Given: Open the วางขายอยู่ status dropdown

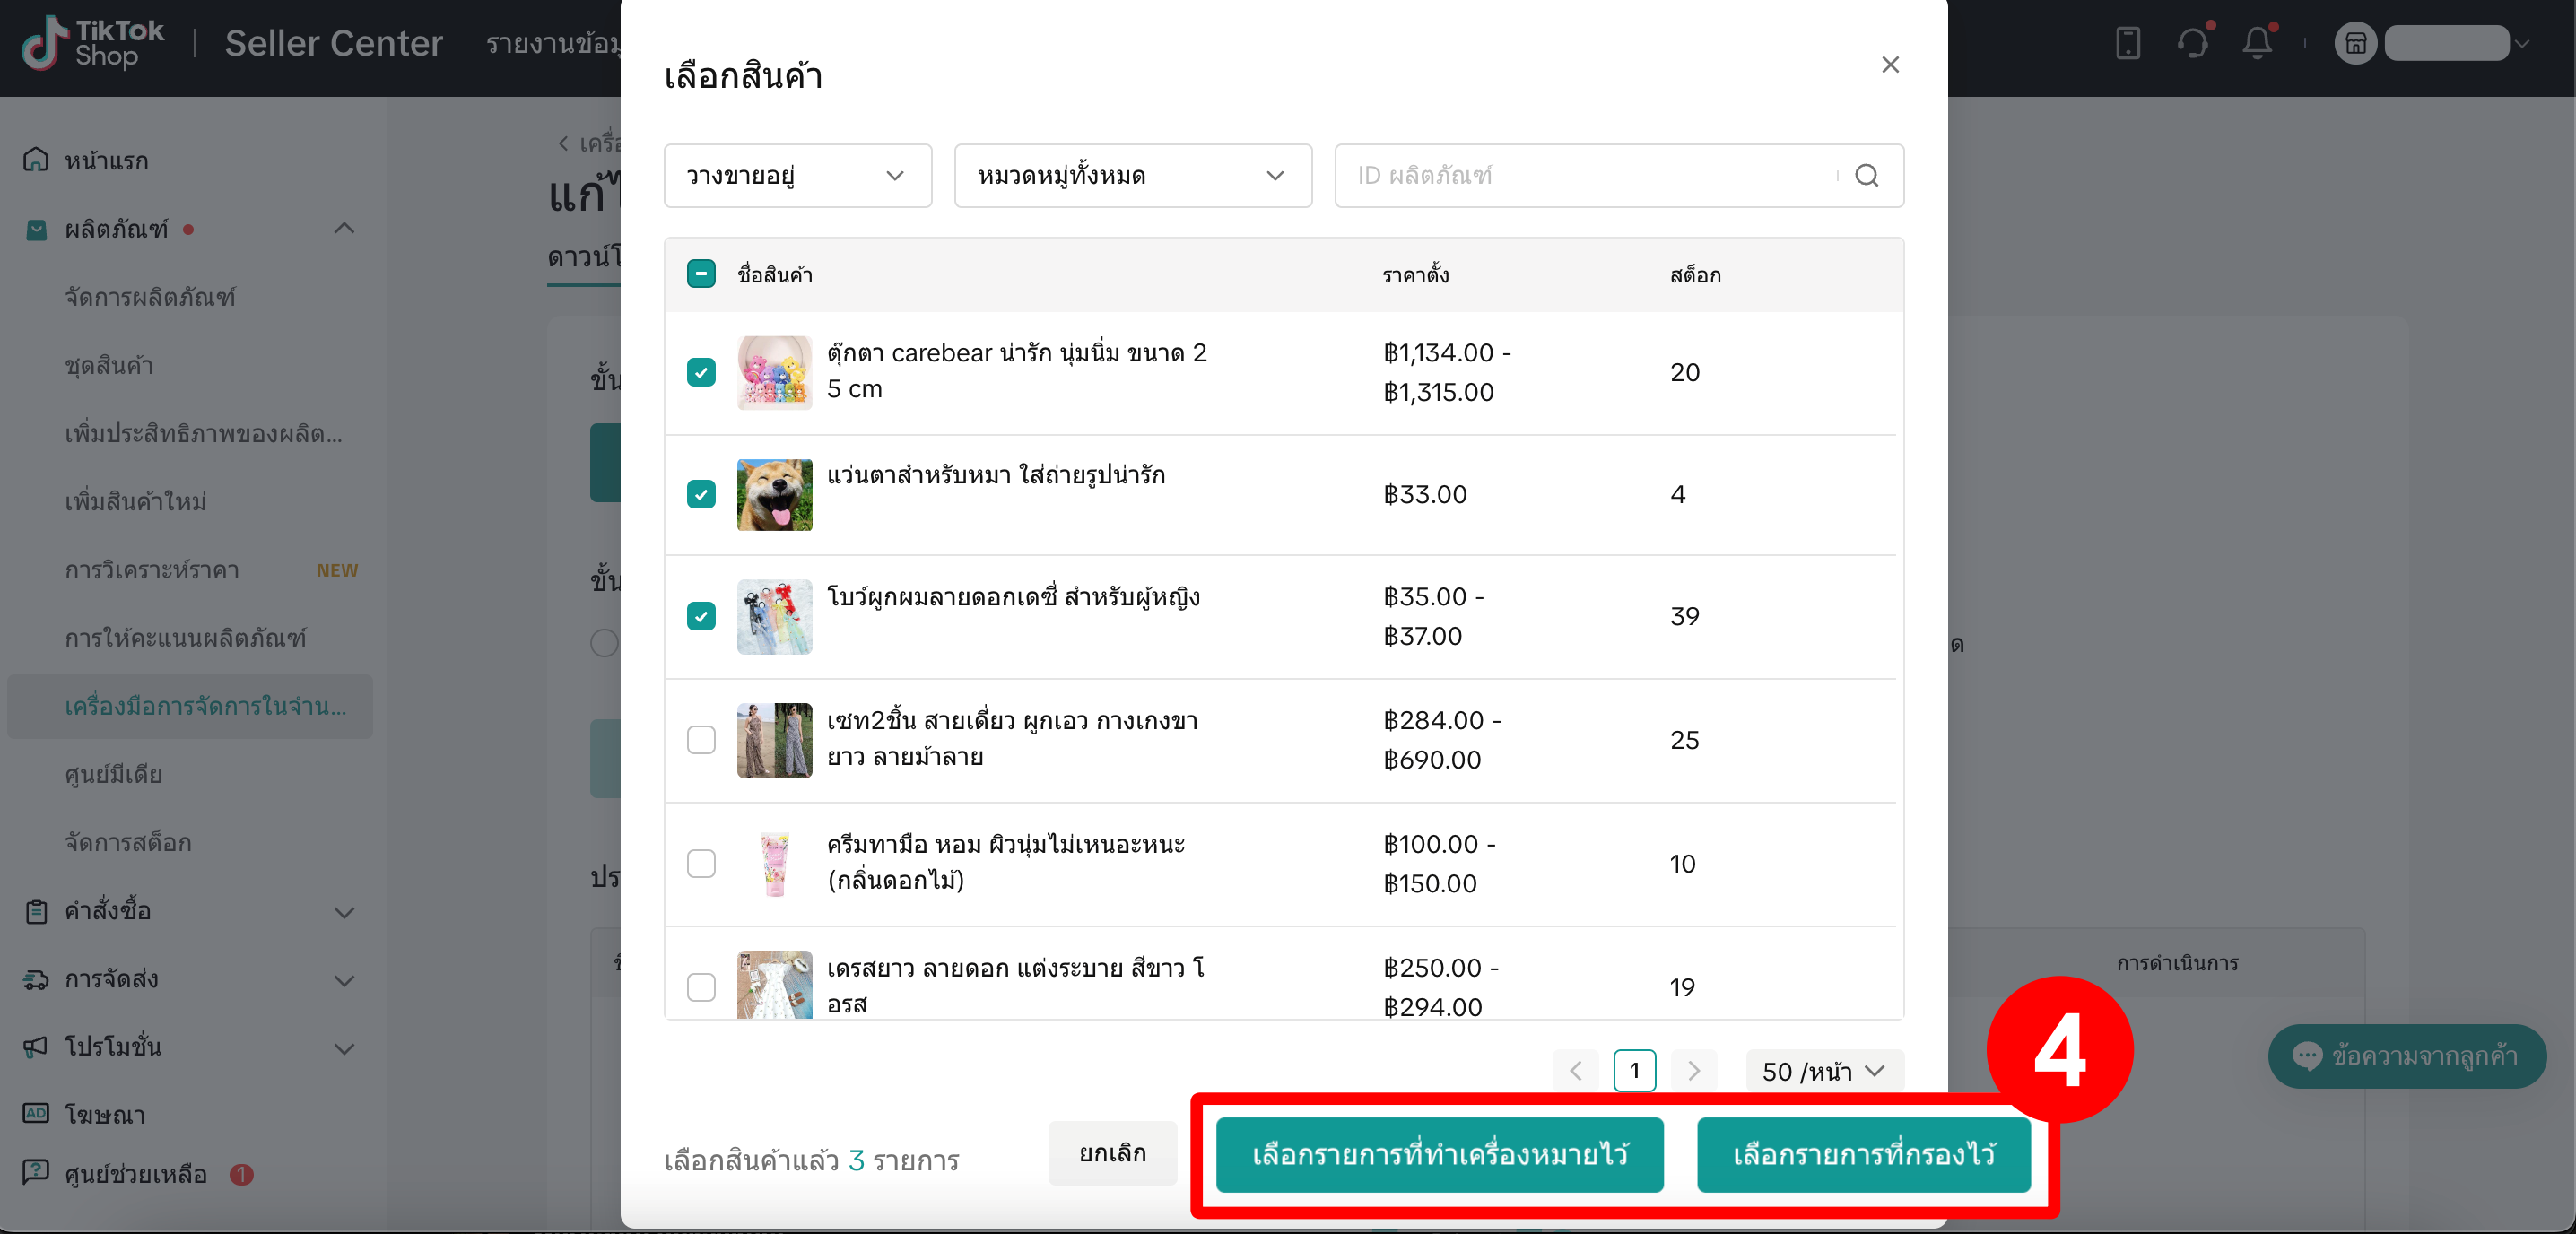Looking at the screenshot, I should tap(797, 176).
